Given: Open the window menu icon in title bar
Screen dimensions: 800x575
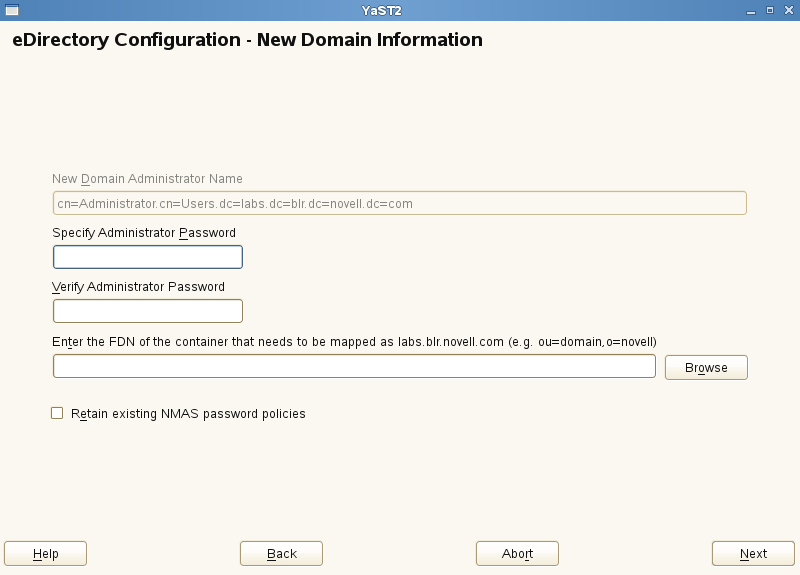Looking at the screenshot, I should click(x=12, y=9).
